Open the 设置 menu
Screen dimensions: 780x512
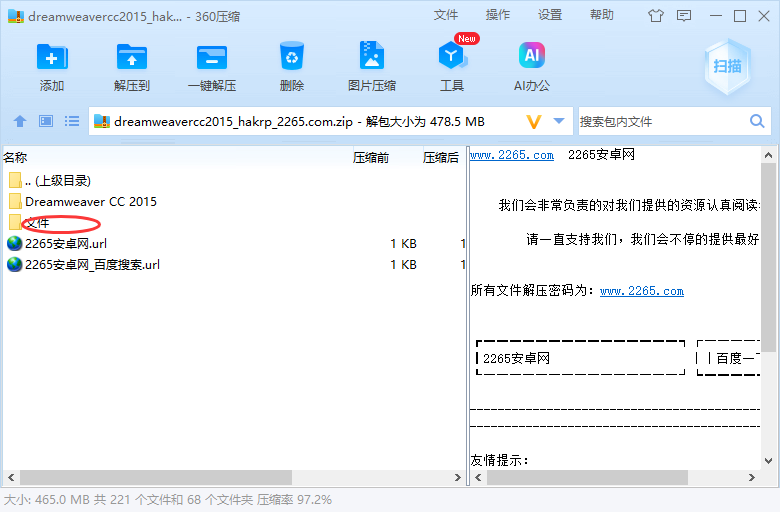pos(550,15)
